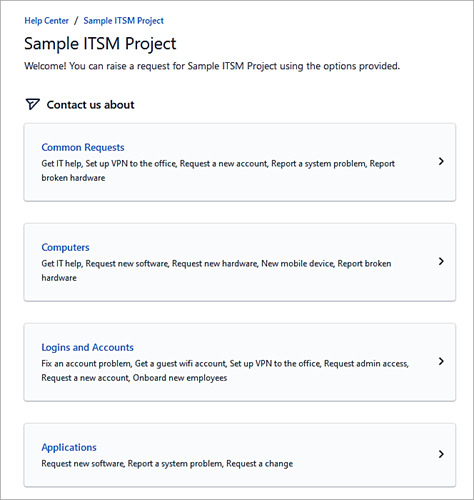Screen dimensions: 474x500
Task: Click the Sample ITSM Project page heading
Action: point(100,44)
